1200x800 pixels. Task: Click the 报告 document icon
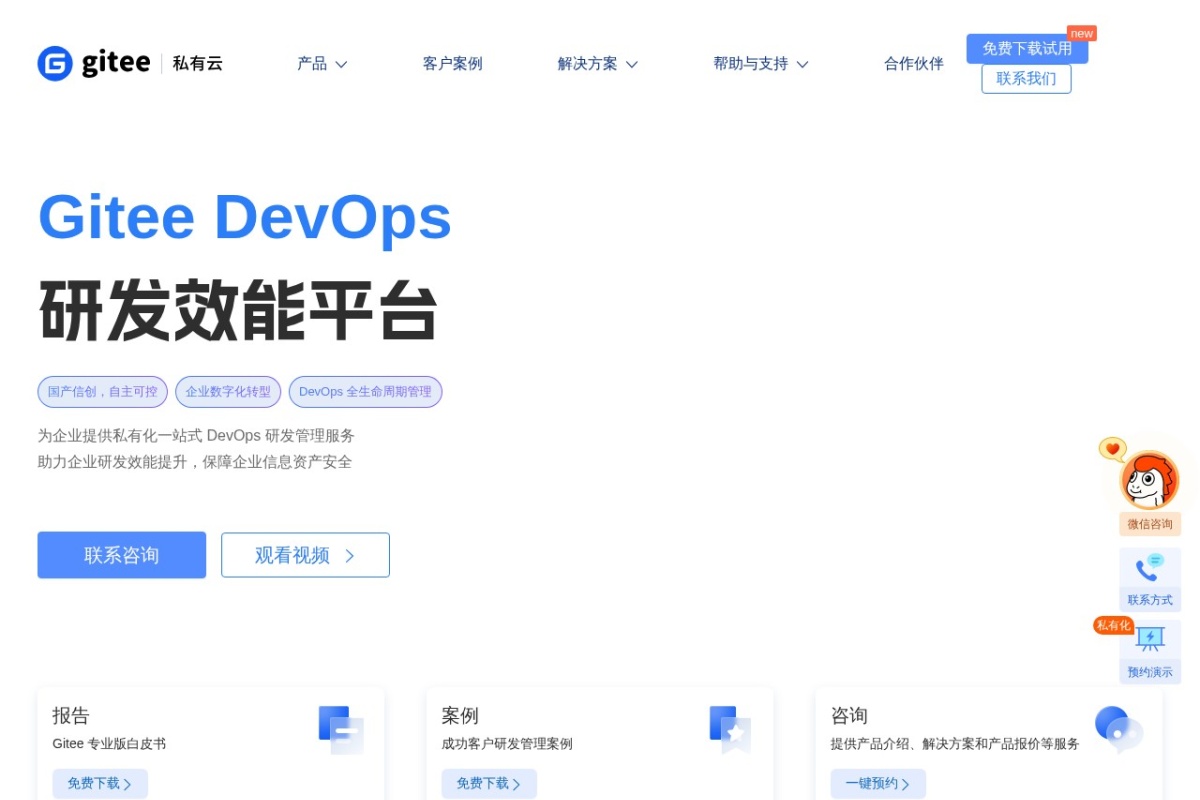point(340,729)
